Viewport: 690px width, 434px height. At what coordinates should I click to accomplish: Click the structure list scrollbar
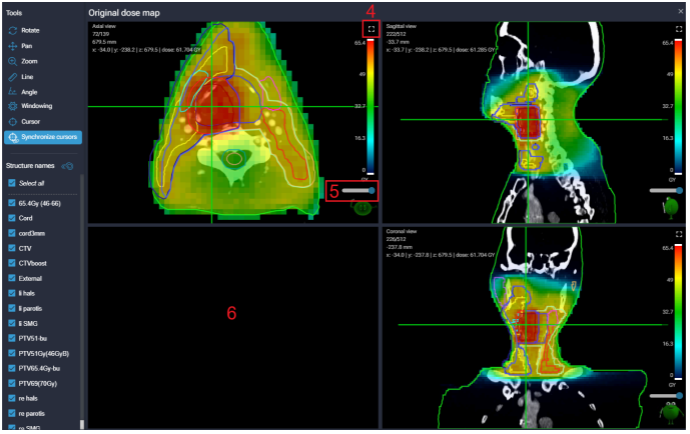pyautogui.click(x=83, y=300)
